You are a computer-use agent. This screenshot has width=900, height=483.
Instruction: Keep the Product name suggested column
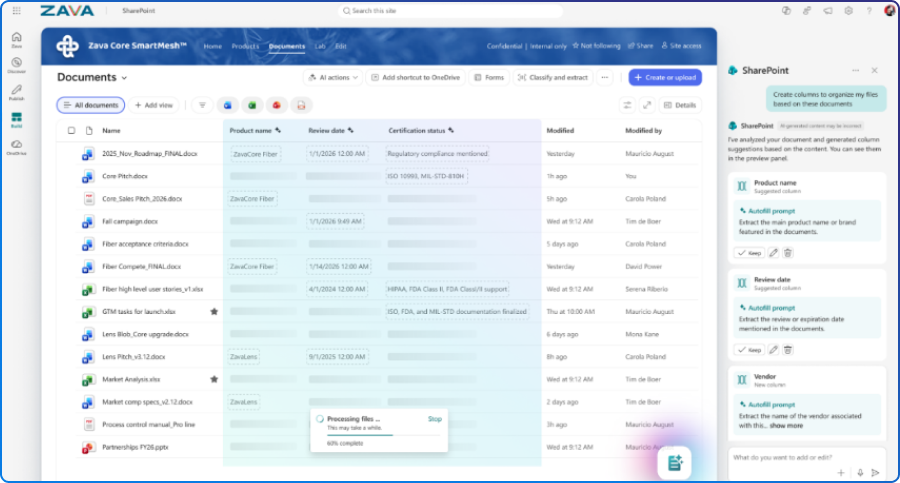tap(750, 253)
